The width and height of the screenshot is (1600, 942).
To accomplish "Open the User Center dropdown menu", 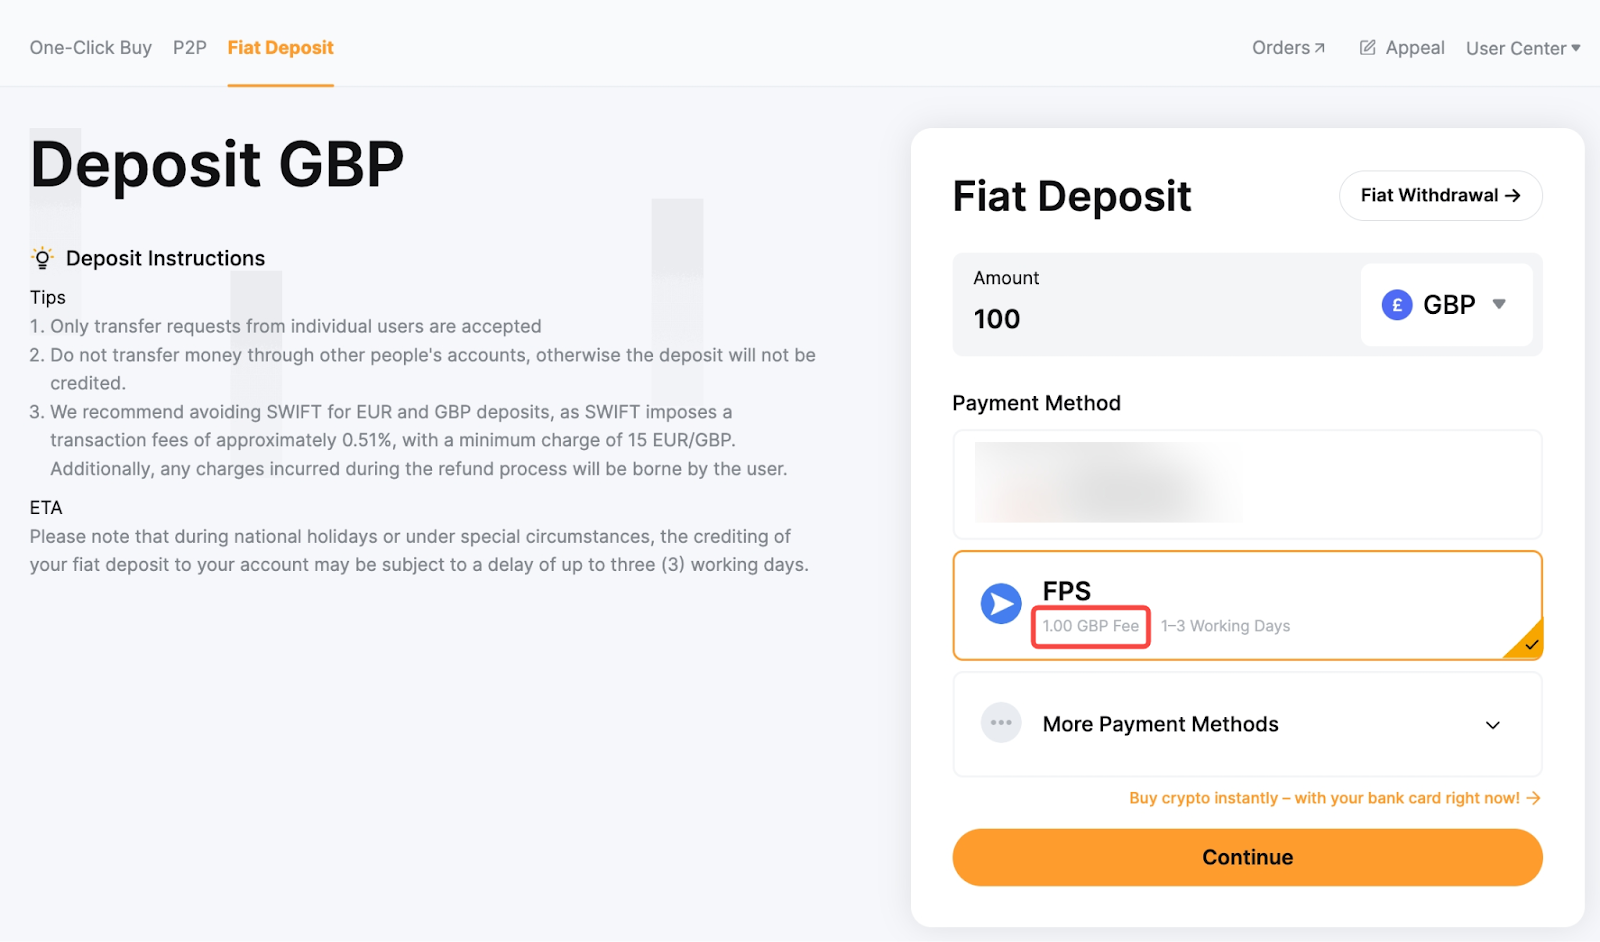I will point(1522,48).
